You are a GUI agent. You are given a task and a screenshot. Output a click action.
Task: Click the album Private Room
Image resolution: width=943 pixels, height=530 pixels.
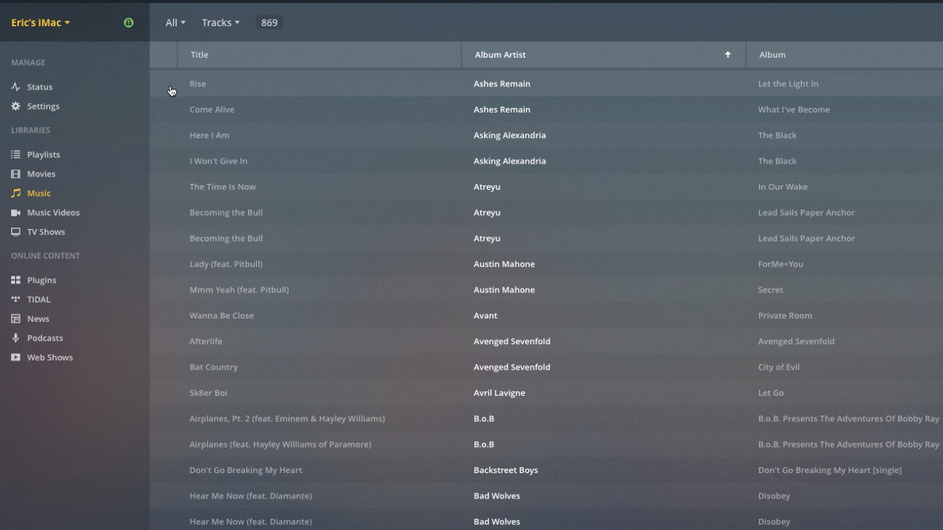click(x=785, y=316)
